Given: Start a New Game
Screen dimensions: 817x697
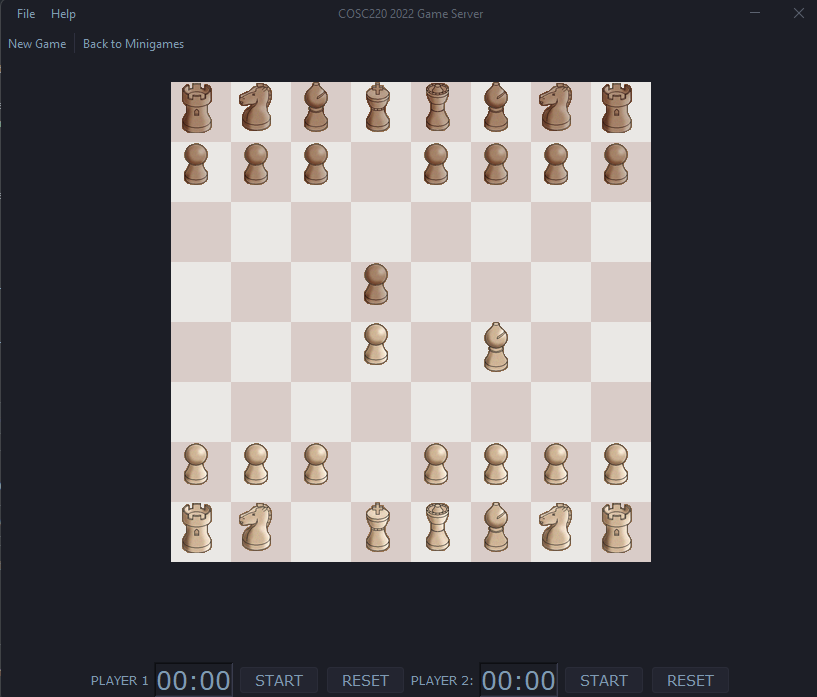Looking at the screenshot, I should (x=36, y=44).
